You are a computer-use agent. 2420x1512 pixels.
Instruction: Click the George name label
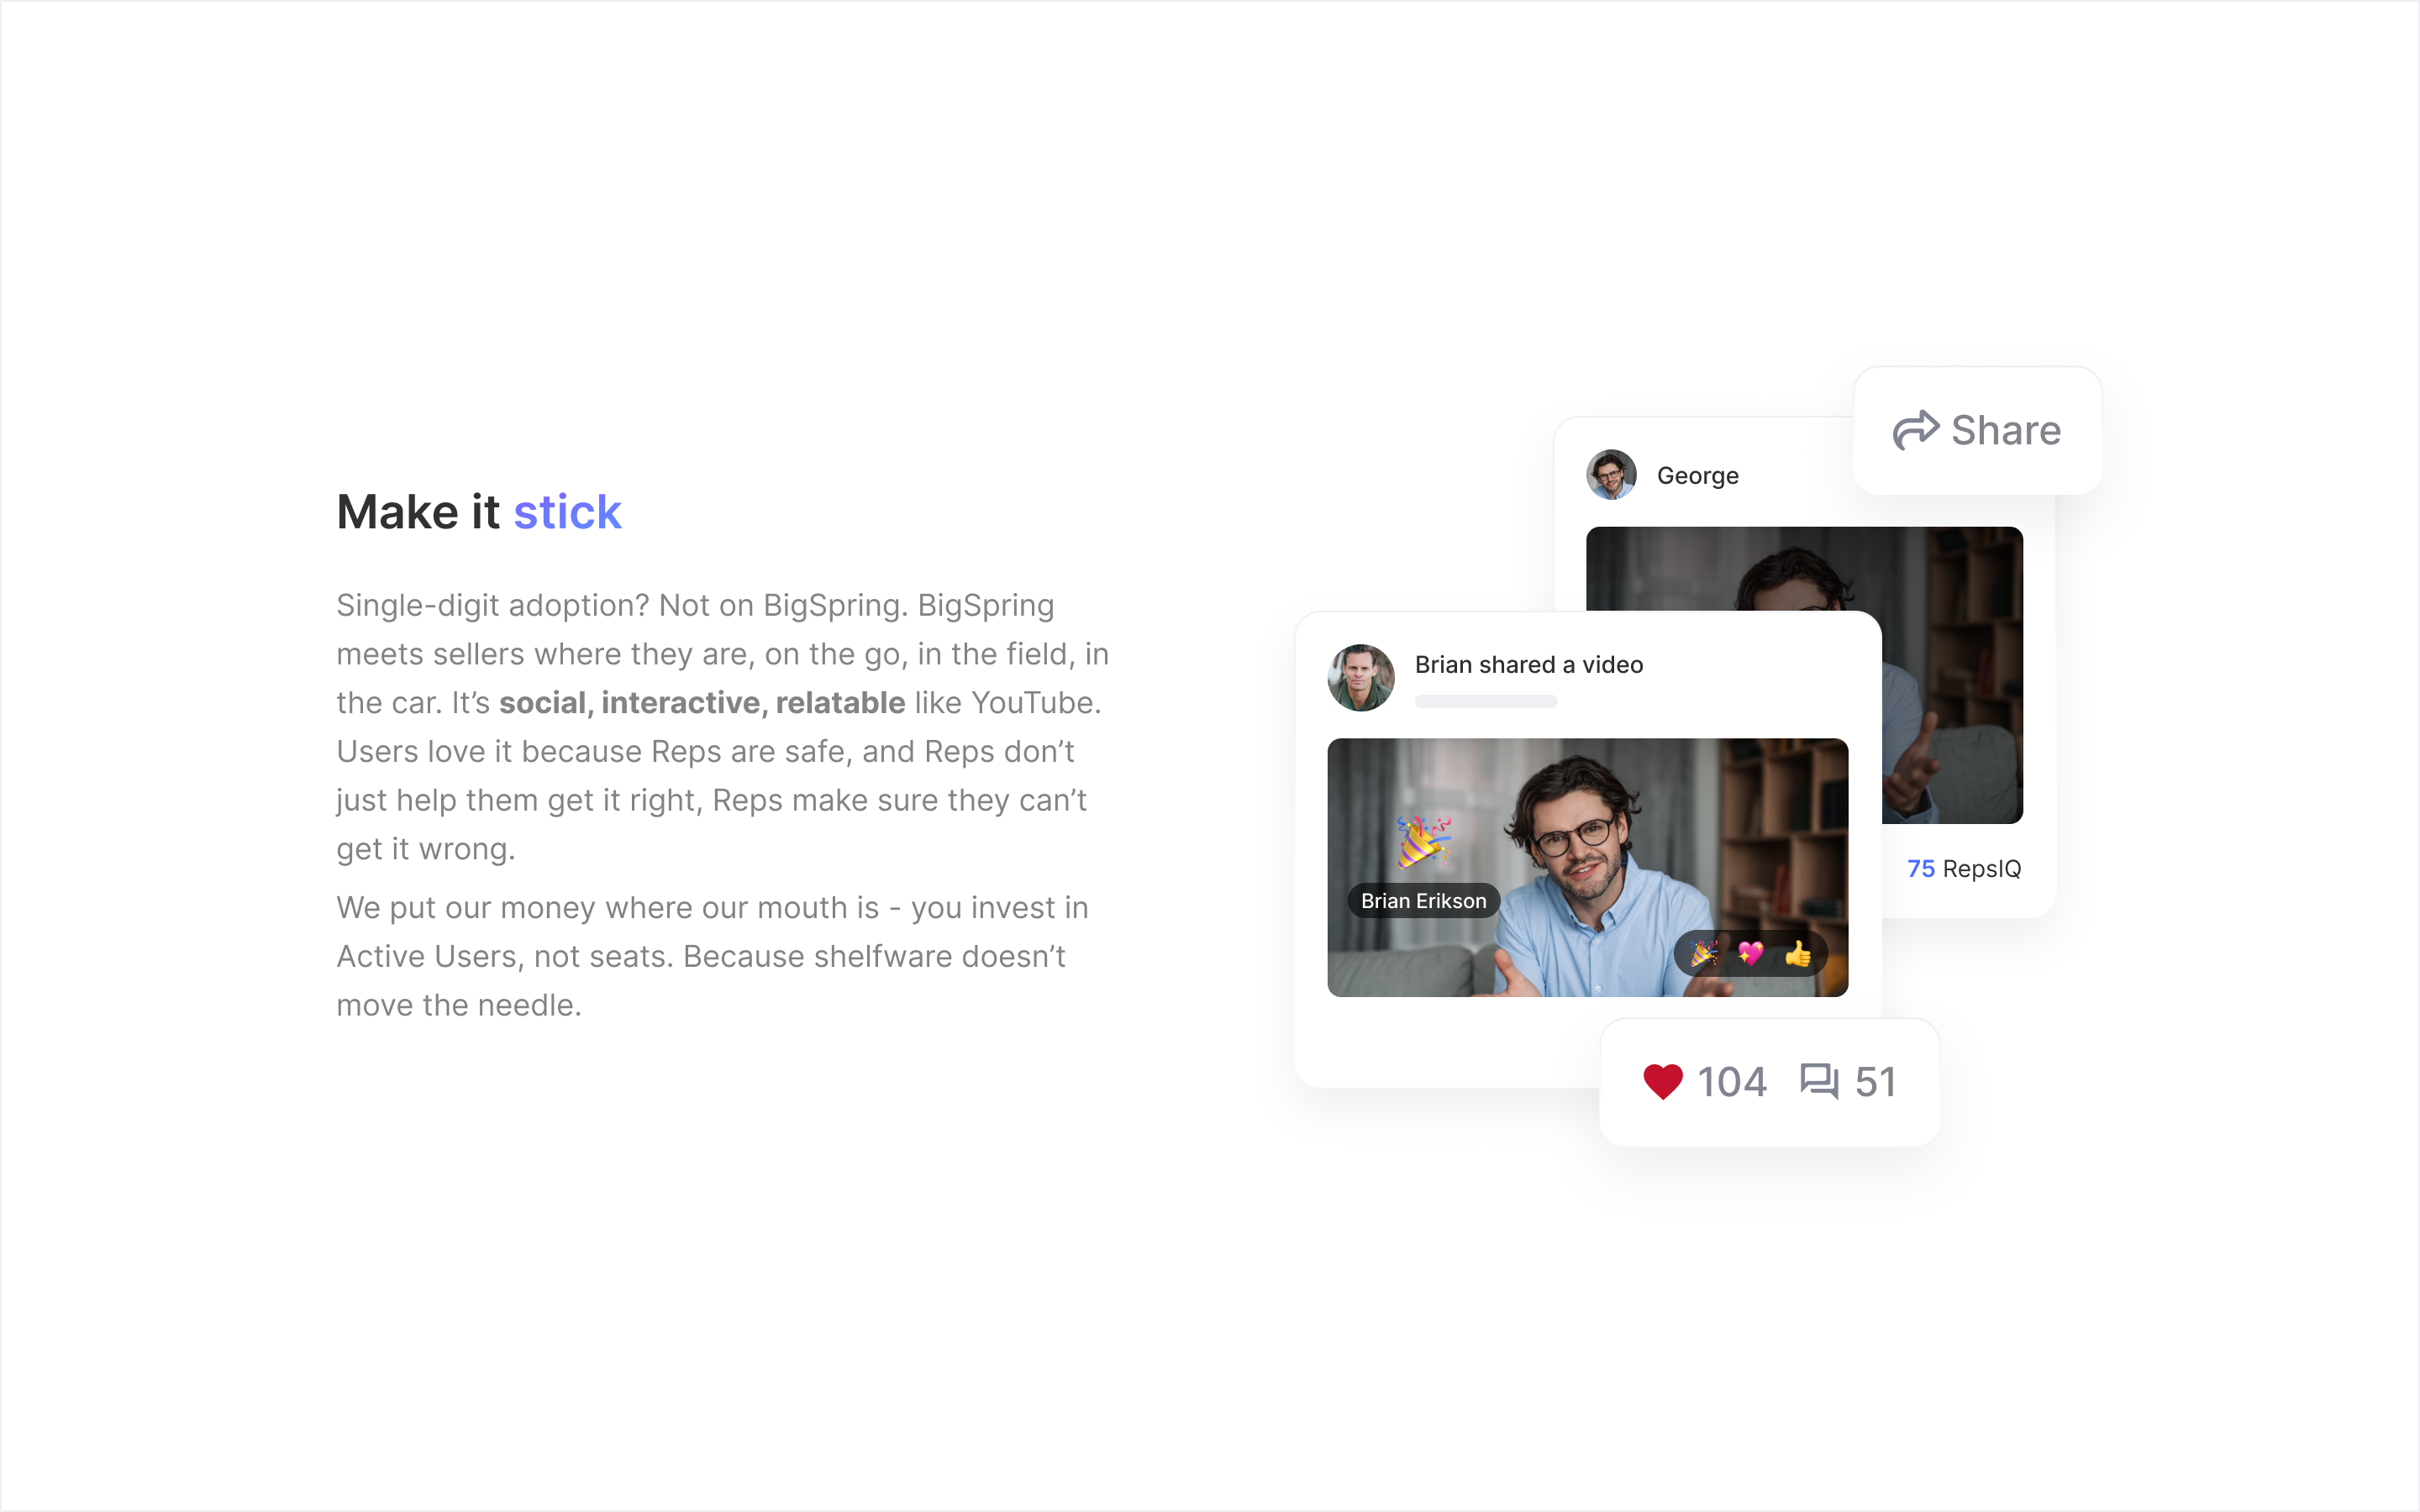tap(1697, 476)
